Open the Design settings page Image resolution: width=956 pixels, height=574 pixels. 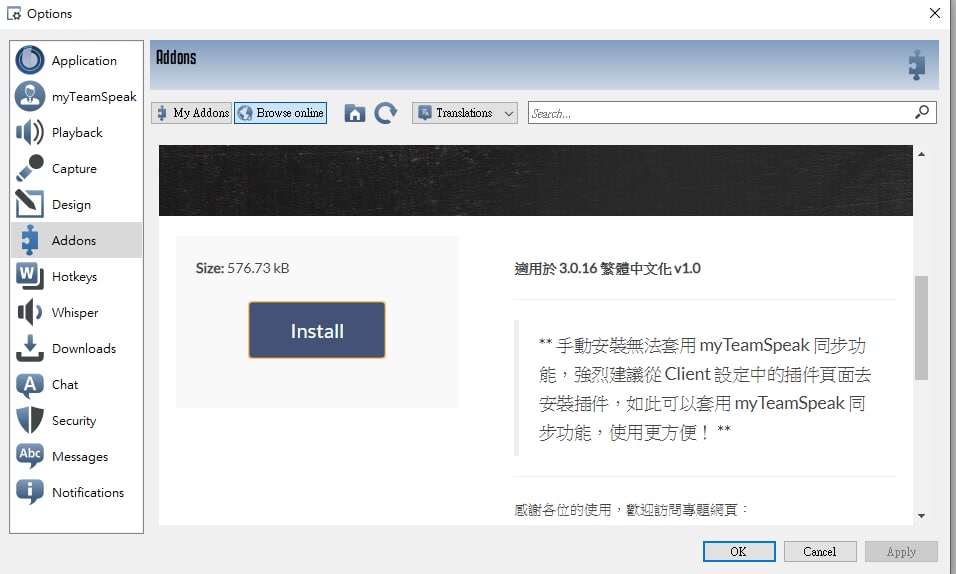pyautogui.click(x=71, y=205)
